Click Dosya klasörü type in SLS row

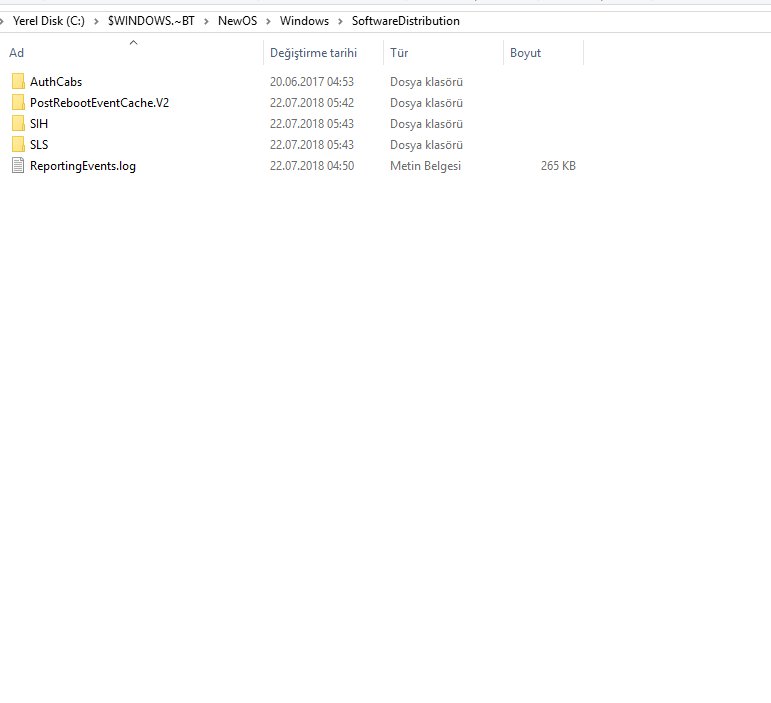pos(426,145)
